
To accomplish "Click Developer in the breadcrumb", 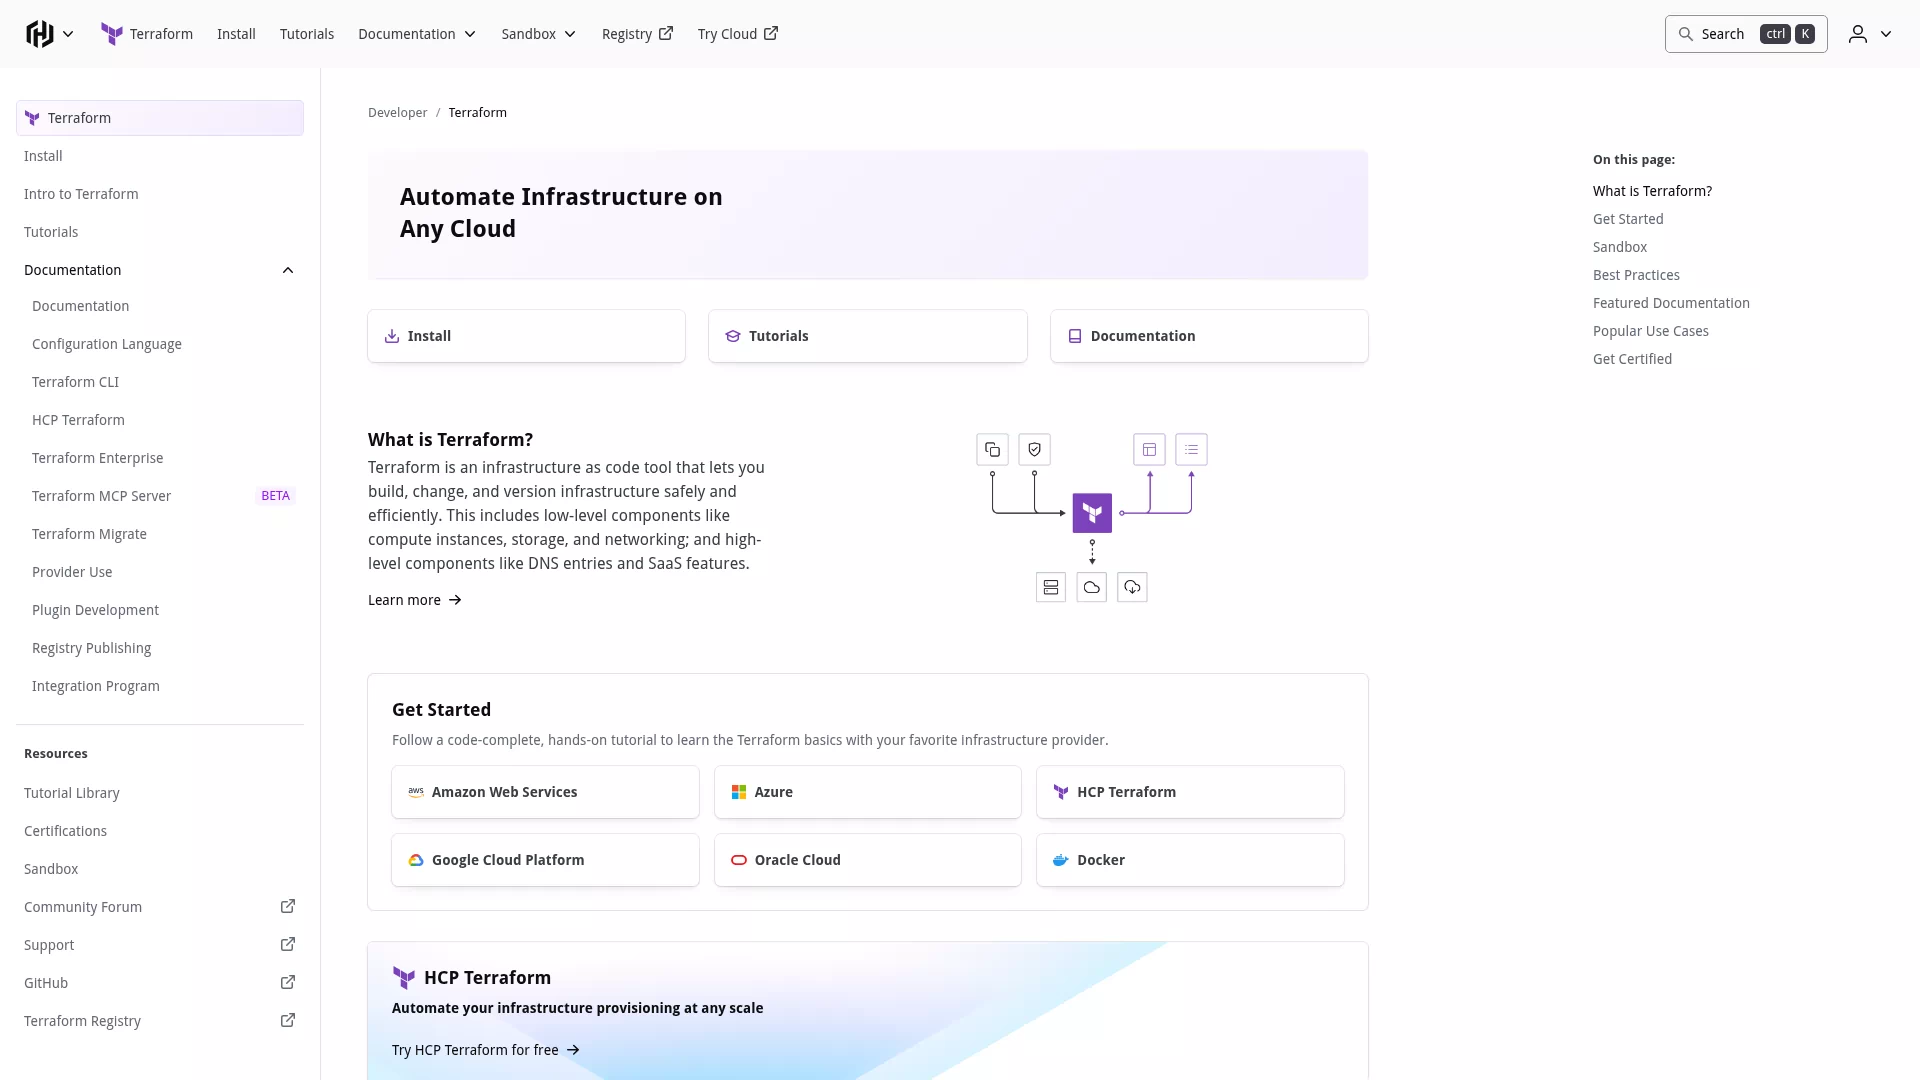I will (x=397, y=113).
